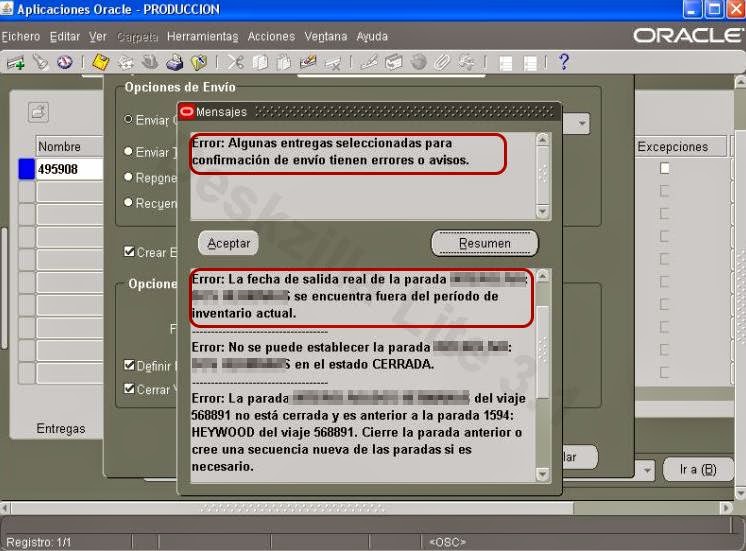This screenshot has height=551, width=746.
Task: Click the Paste clipboard icon
Action: pos(284,62)
